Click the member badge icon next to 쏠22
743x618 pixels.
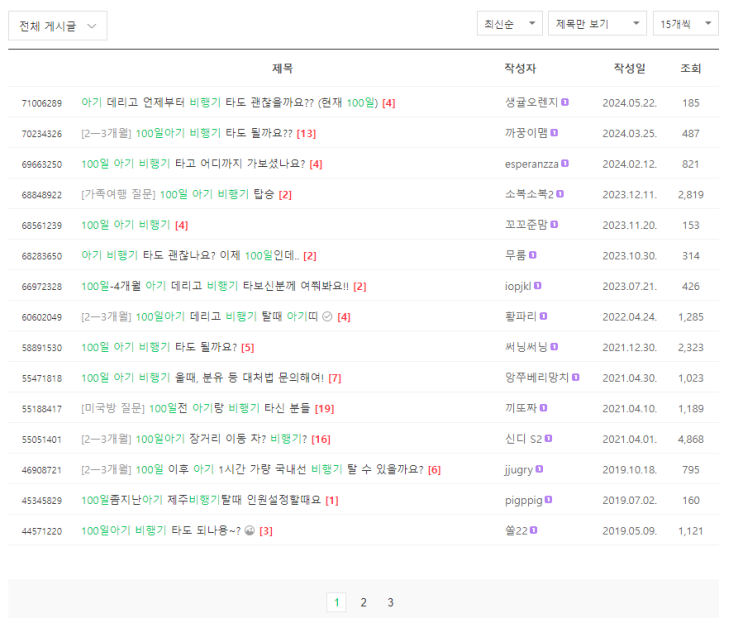click(x=534, y=530)
